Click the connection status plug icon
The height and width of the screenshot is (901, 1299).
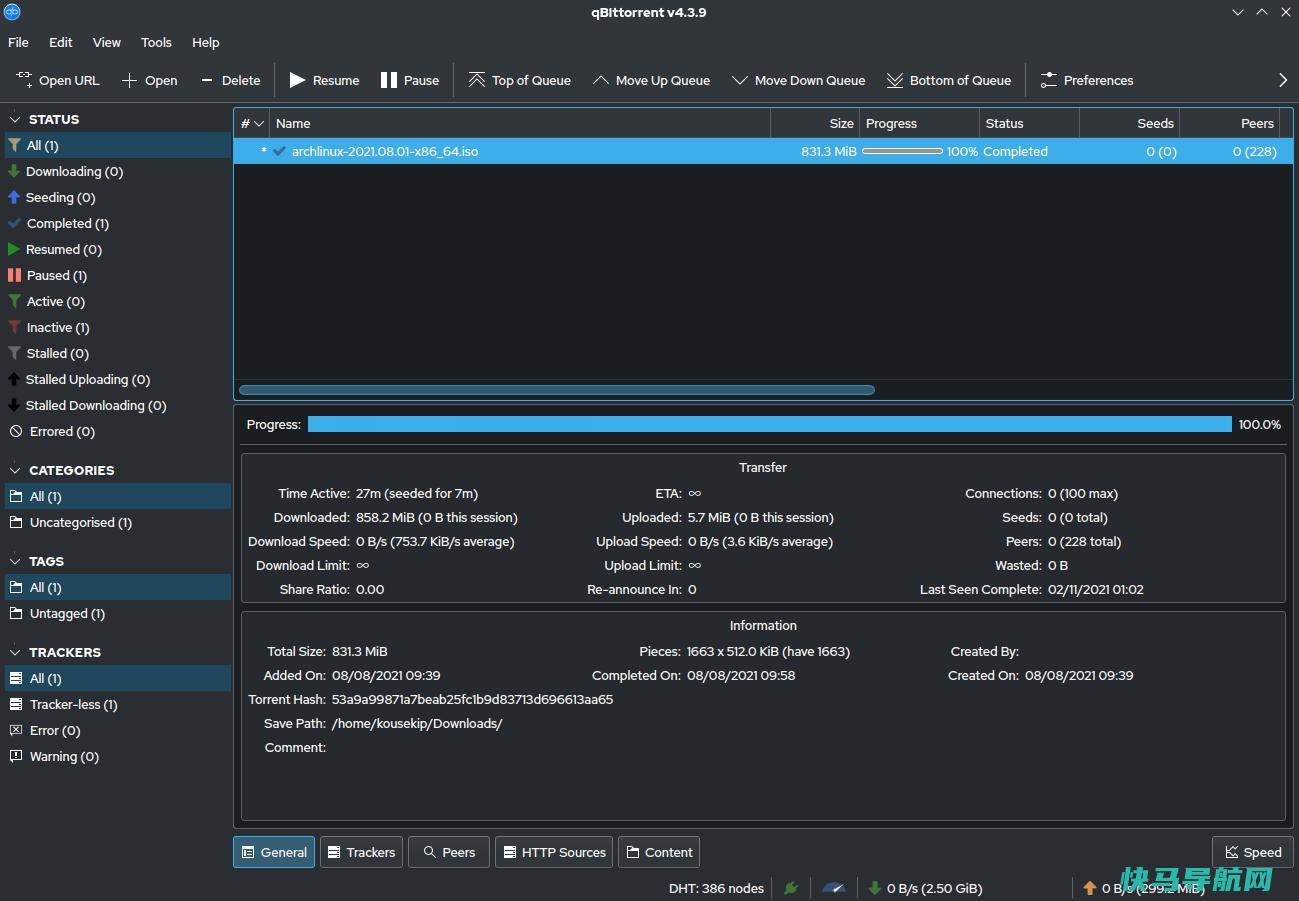pos(791,887)
